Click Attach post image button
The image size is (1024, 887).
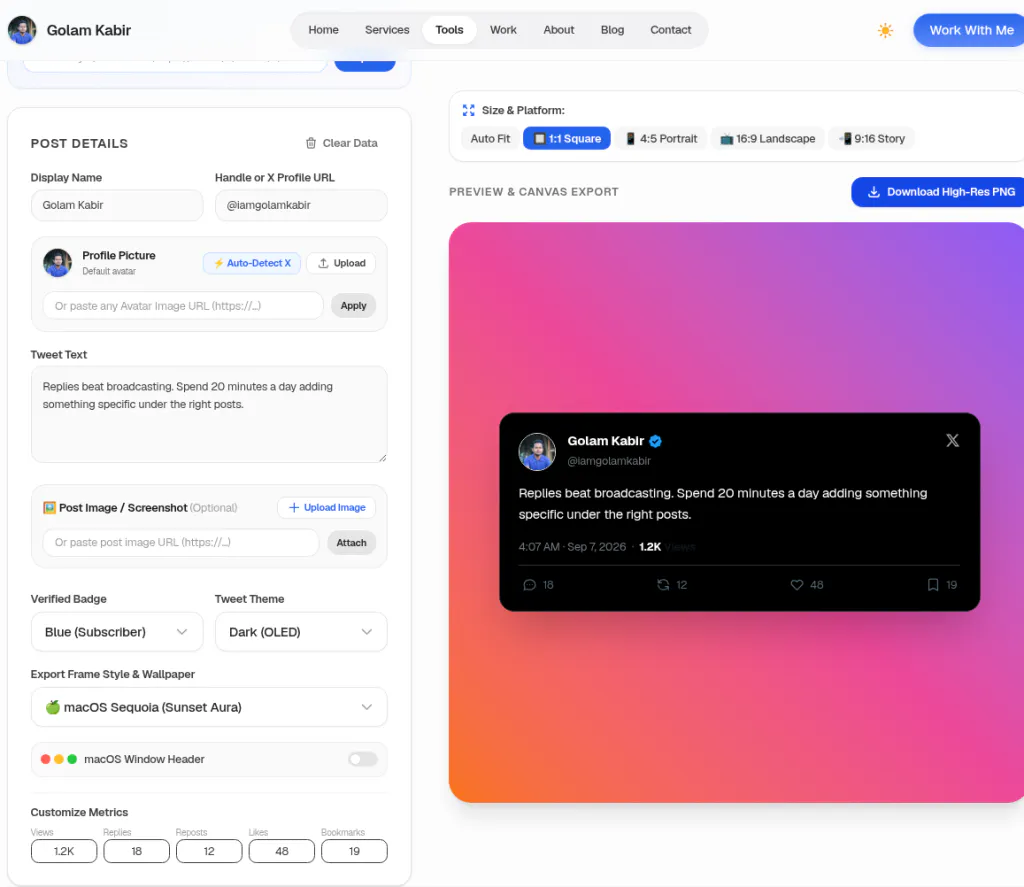351,543
